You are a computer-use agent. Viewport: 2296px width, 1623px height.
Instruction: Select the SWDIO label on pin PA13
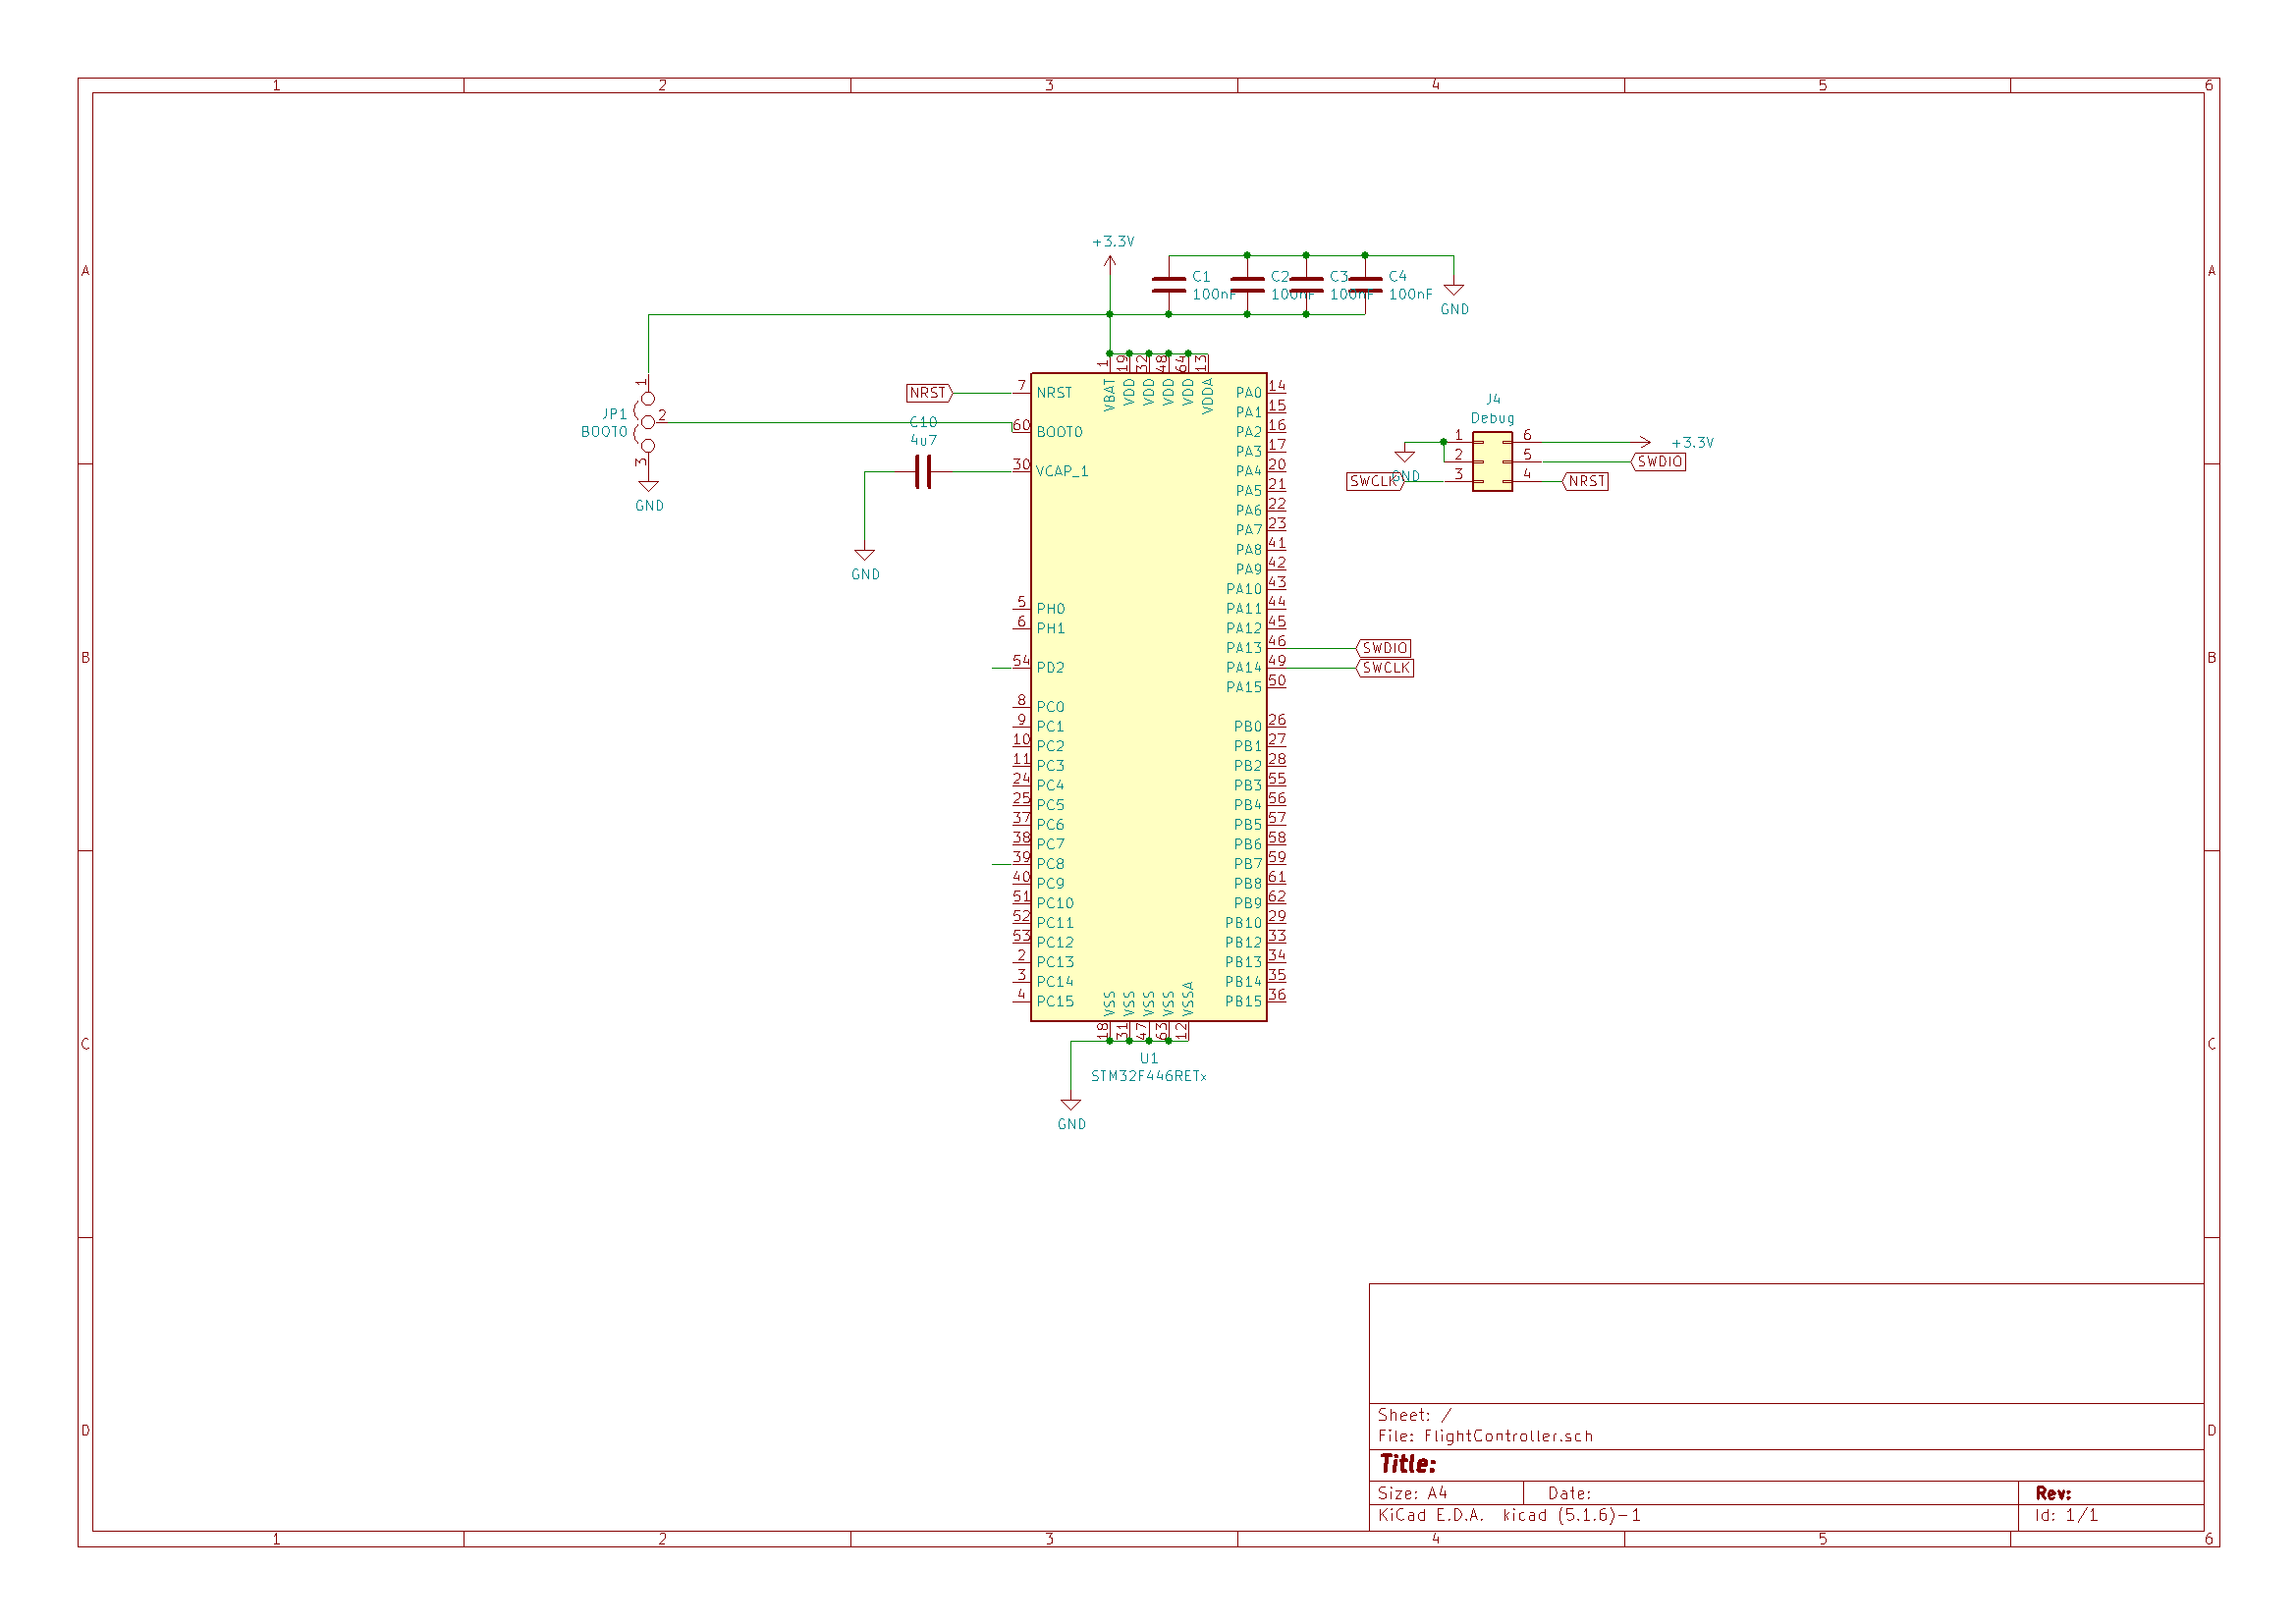tap(1386, 648)
